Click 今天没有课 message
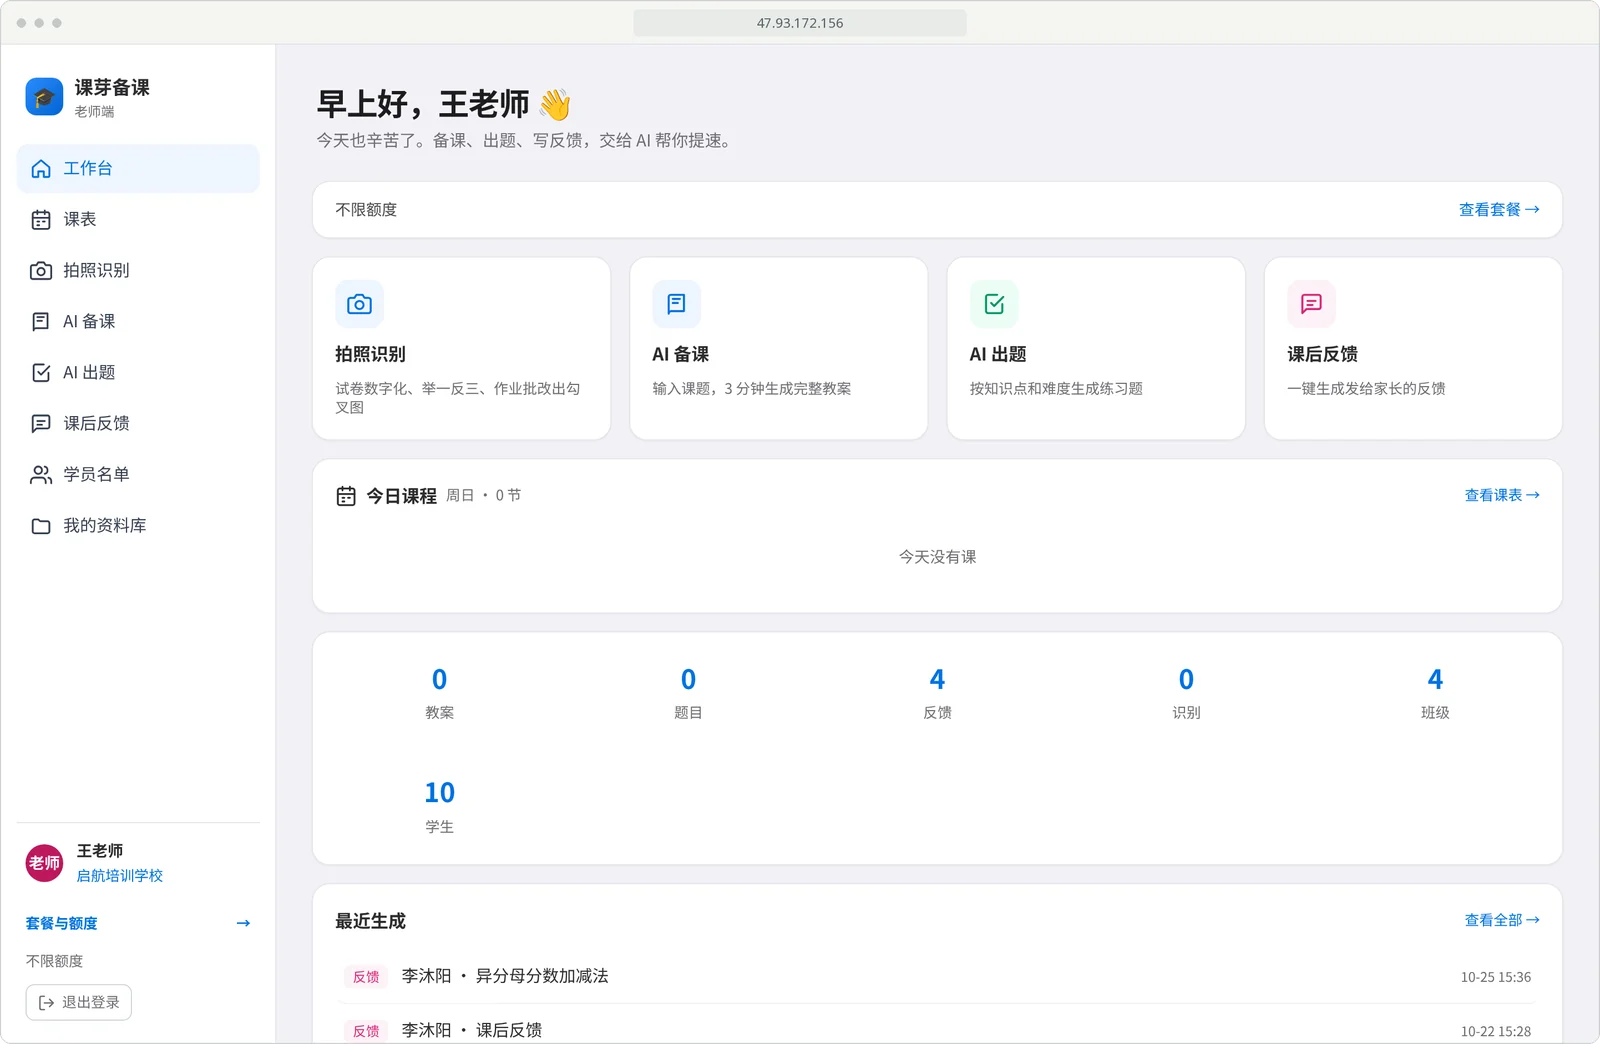Image resolution: width=1600 pixels, height=1044 pixels. (937, 557)
